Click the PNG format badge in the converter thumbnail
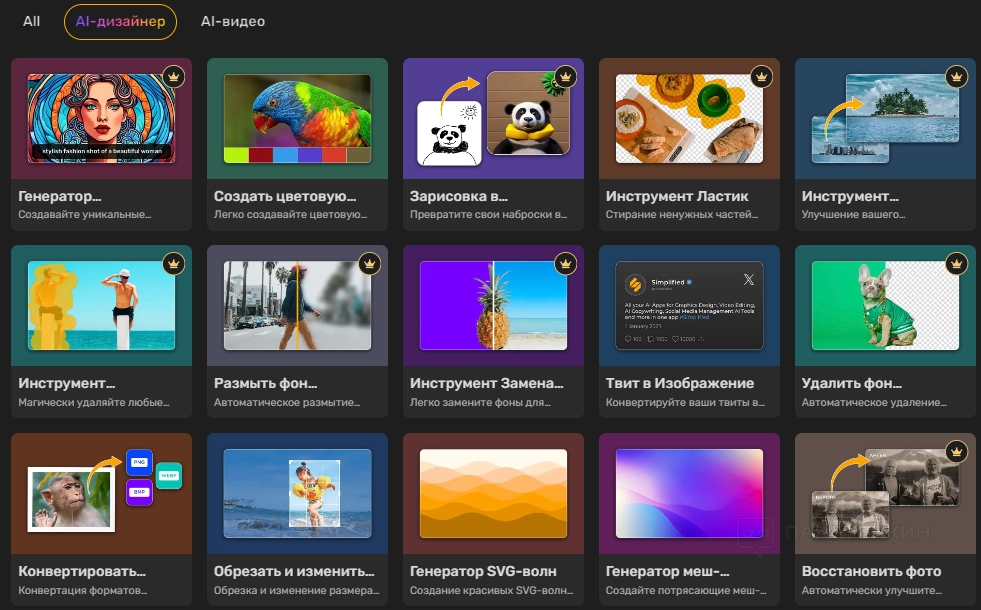 [x=139, y=462]
